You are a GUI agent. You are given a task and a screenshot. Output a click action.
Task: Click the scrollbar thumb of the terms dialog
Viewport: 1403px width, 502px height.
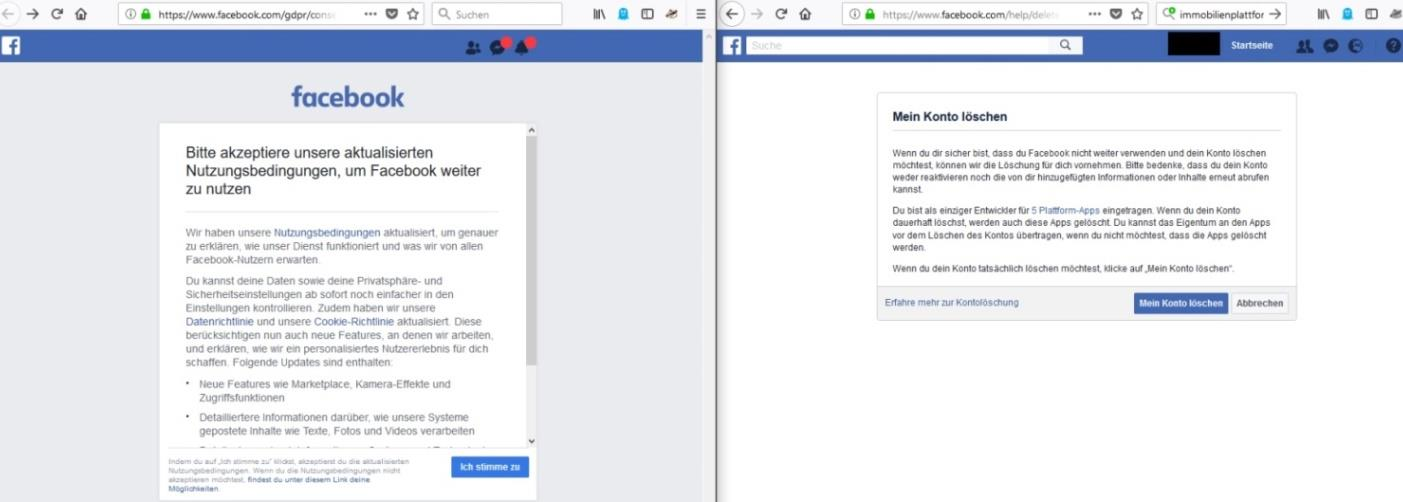pyautogui.click(x=531, y=250)
